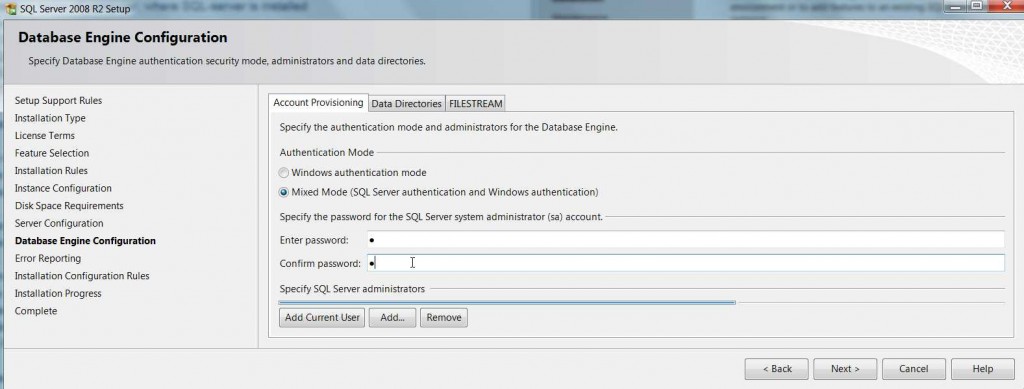Proceed with the Next button

(x=845, y=369)
